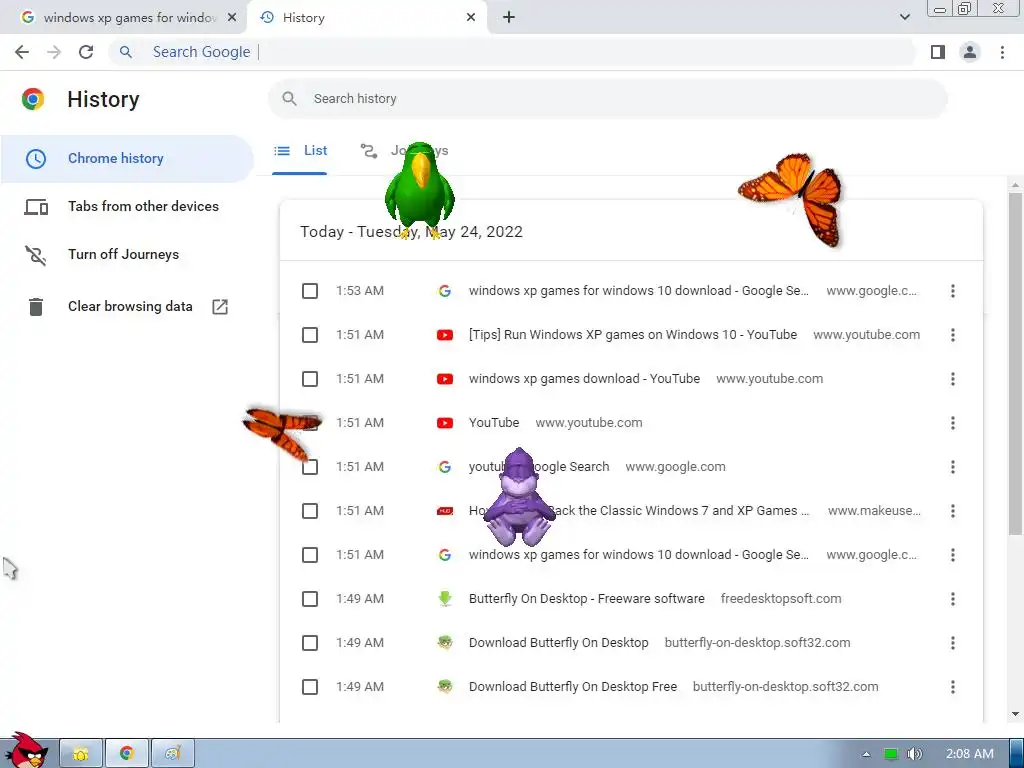Check the windows xp games download YouTube entry
The height and width of the screenshot is (768, 1024).
click(x=310, y=379)
